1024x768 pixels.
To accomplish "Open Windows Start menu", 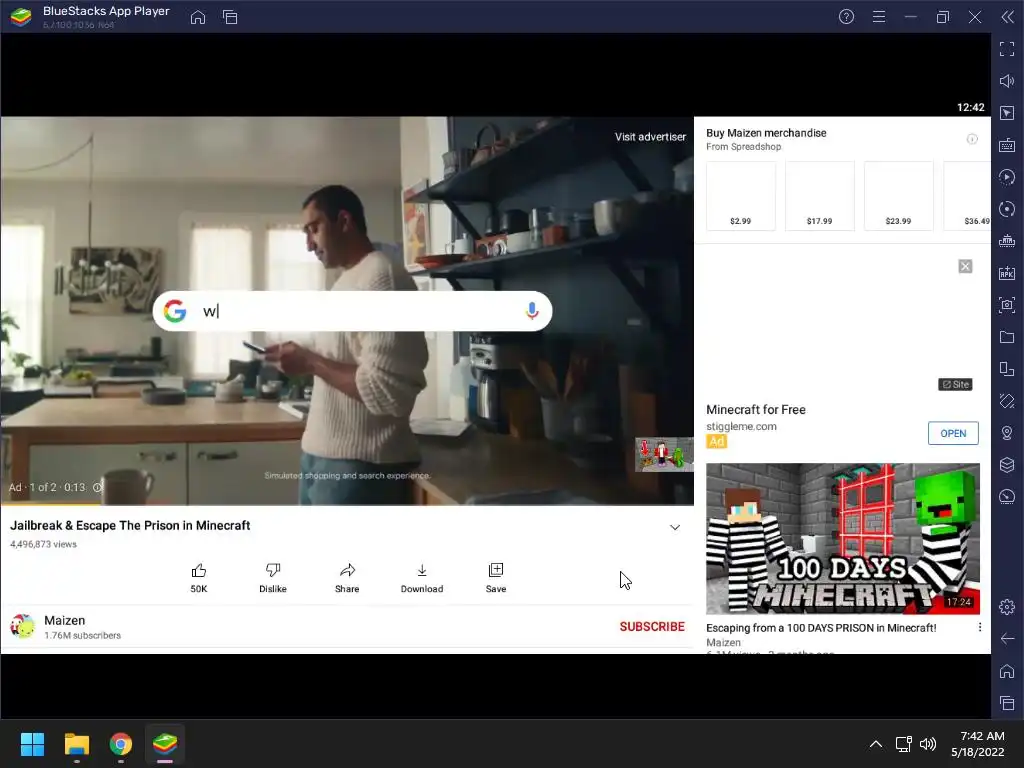I will tap(32, 744).
